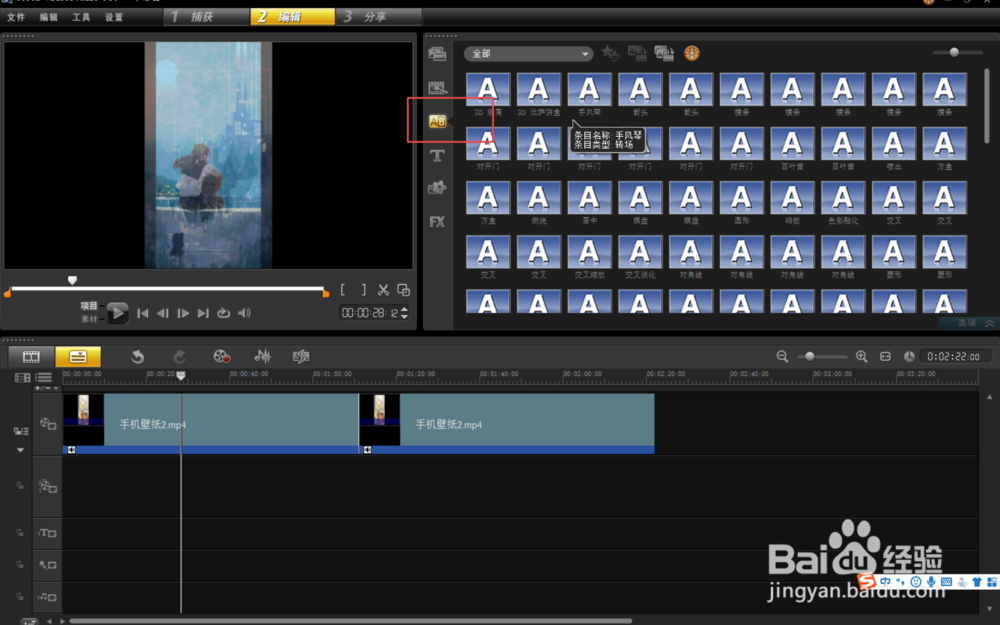Click the chapter/cue list icon
Image resolution: width=1000 pixels, height=625 pixels.
[44, 378]
